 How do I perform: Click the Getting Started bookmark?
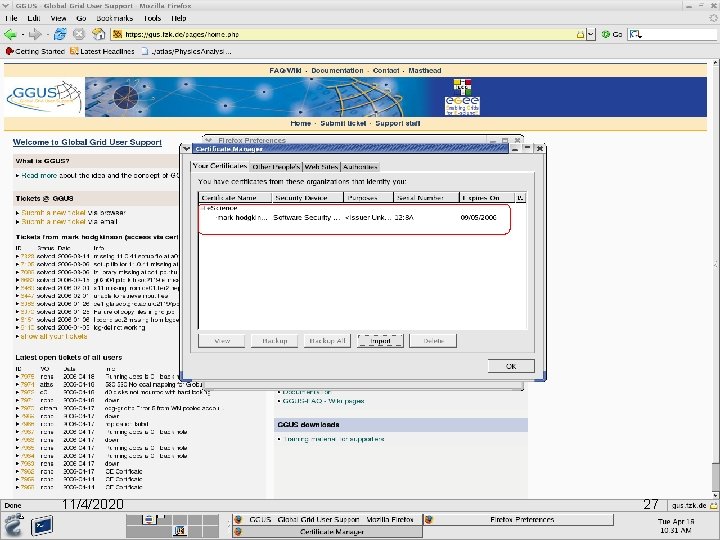pos(35,51)
